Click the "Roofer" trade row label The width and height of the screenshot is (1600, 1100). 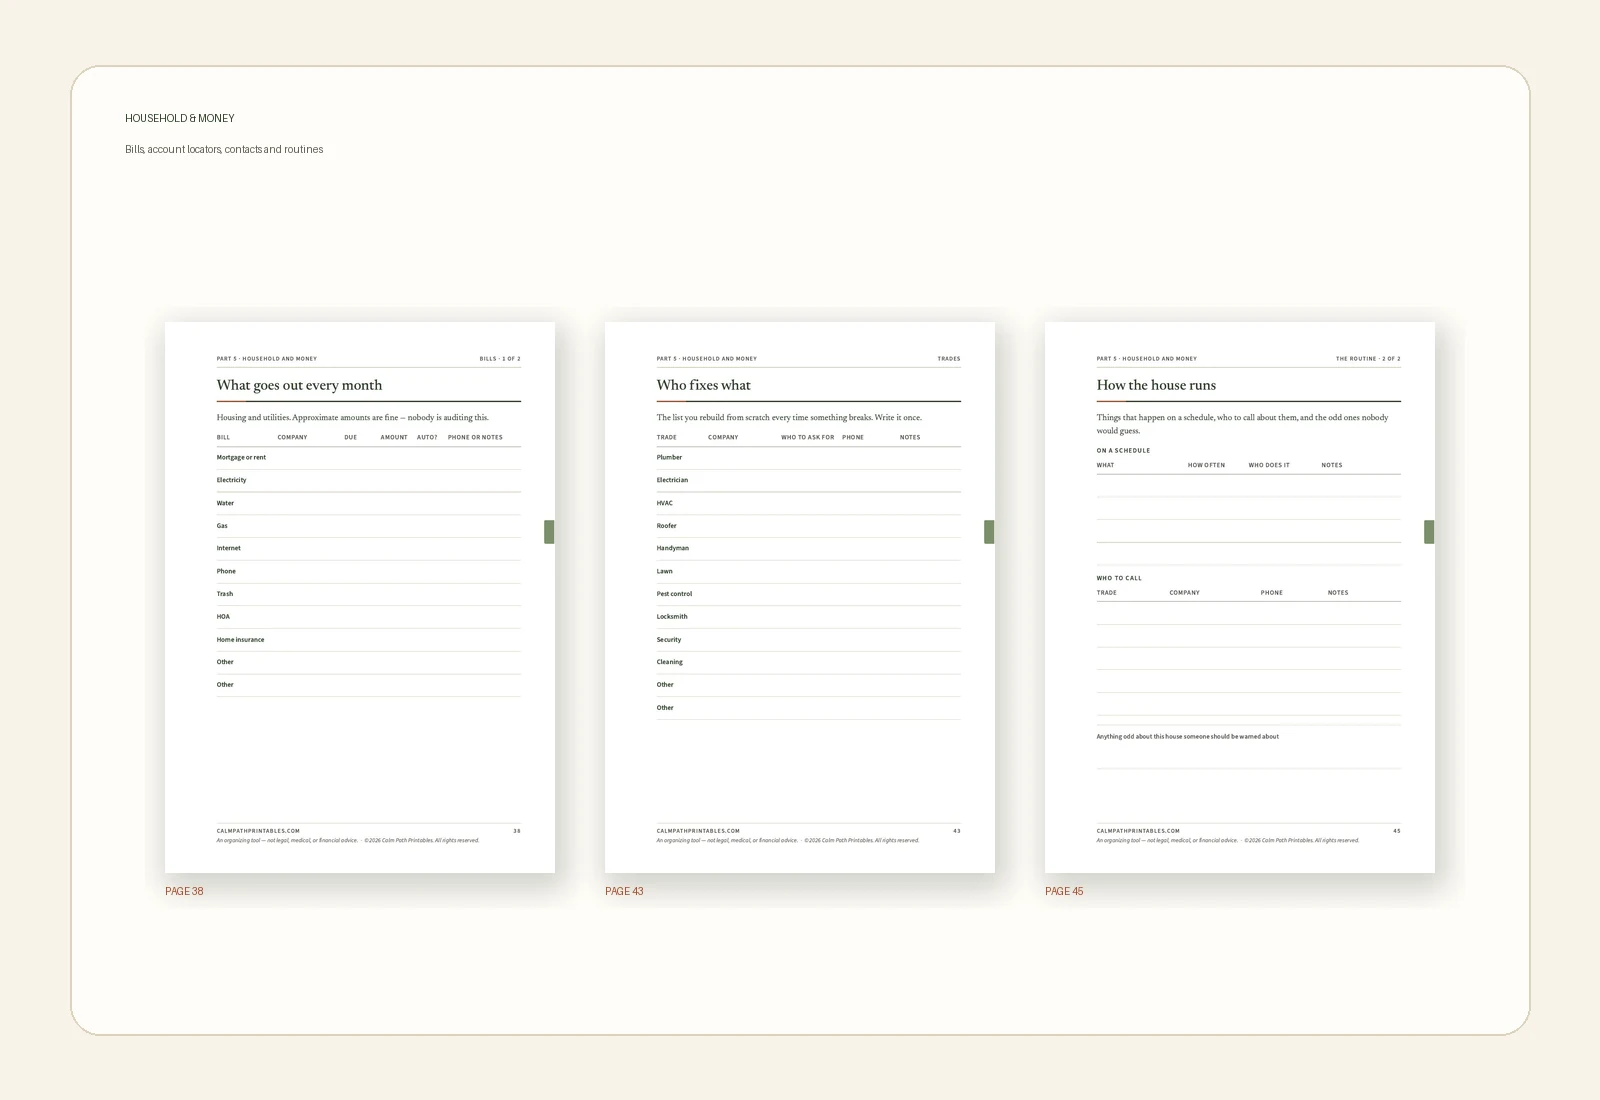coord(667,525)
